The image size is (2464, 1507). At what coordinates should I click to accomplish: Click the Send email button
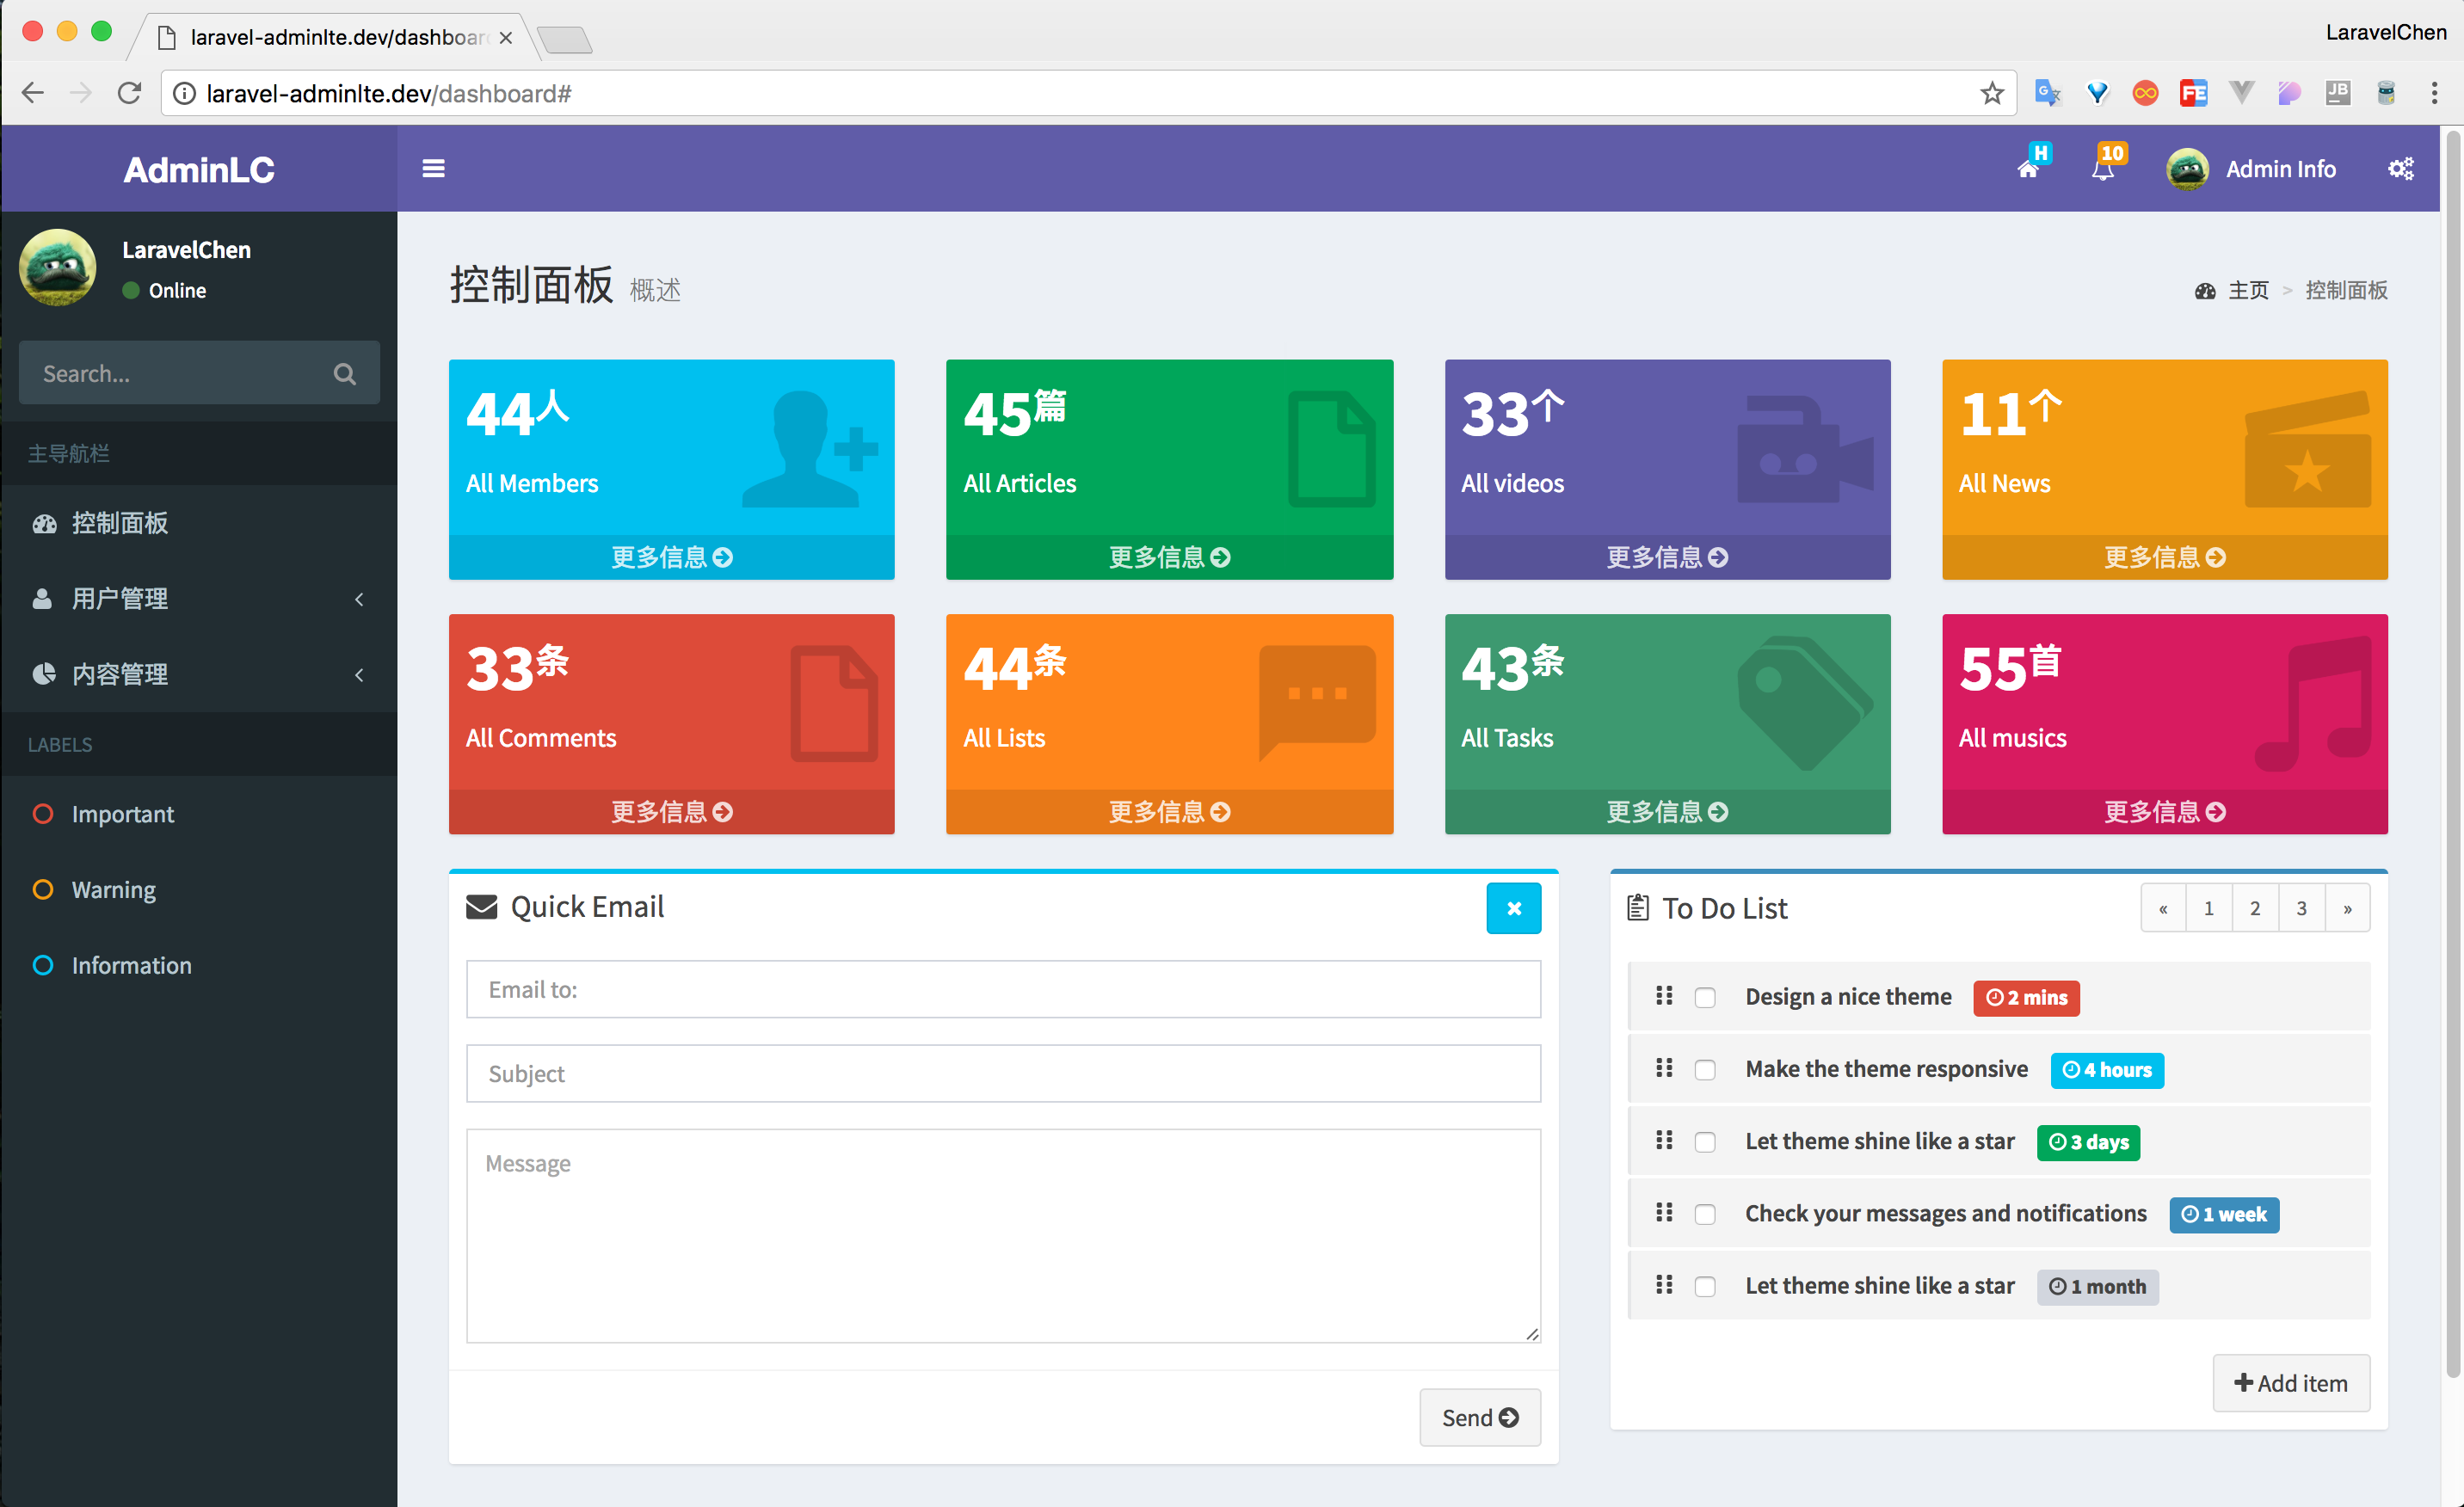click(x=1480, y=1417)
